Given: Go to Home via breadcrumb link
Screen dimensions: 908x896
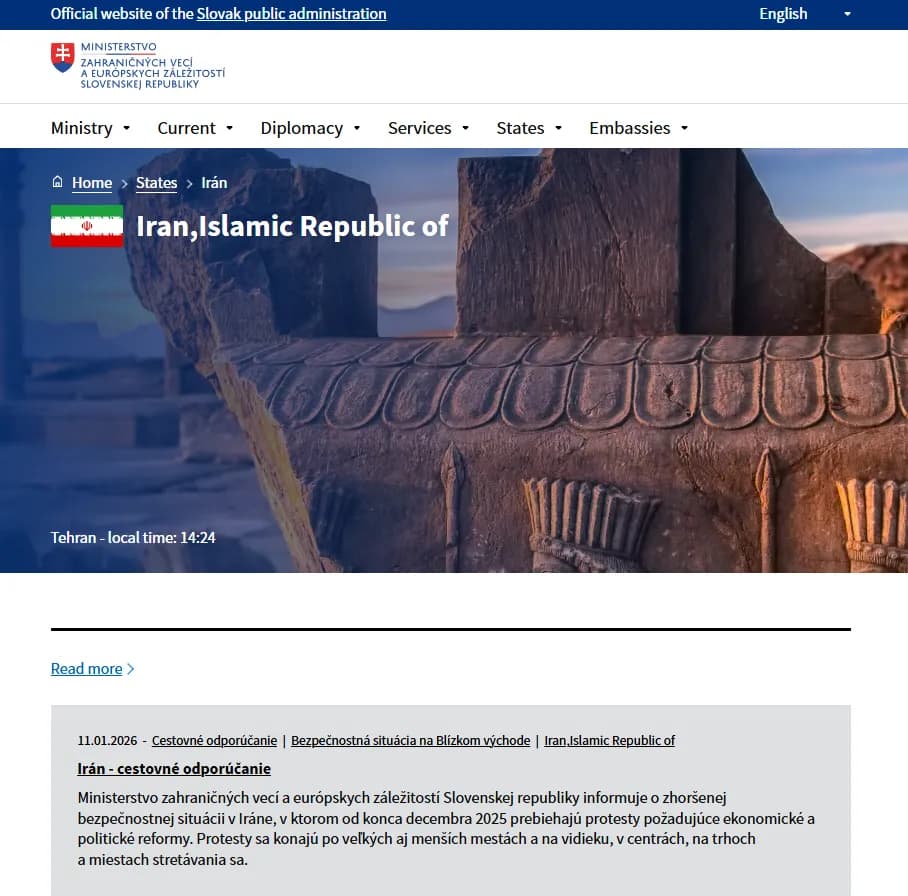Looking at the screenshot, I should pyautogui.click(x=92, y=183).
